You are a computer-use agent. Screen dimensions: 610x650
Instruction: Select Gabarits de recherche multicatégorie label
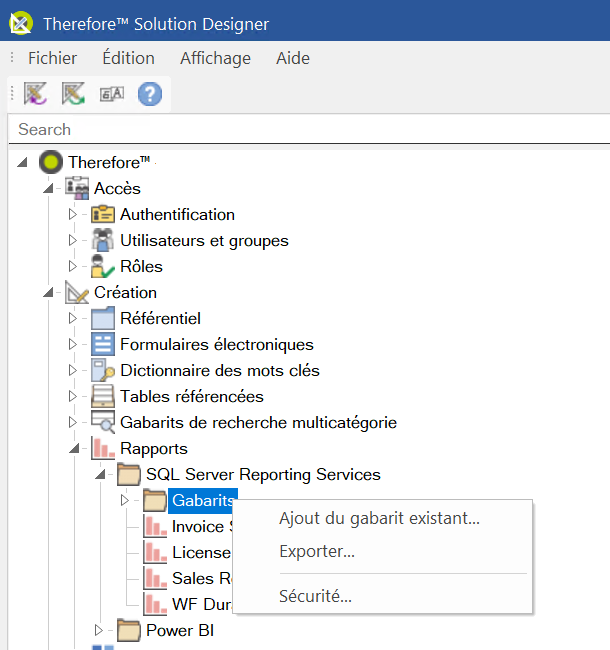tap(259, 423)
